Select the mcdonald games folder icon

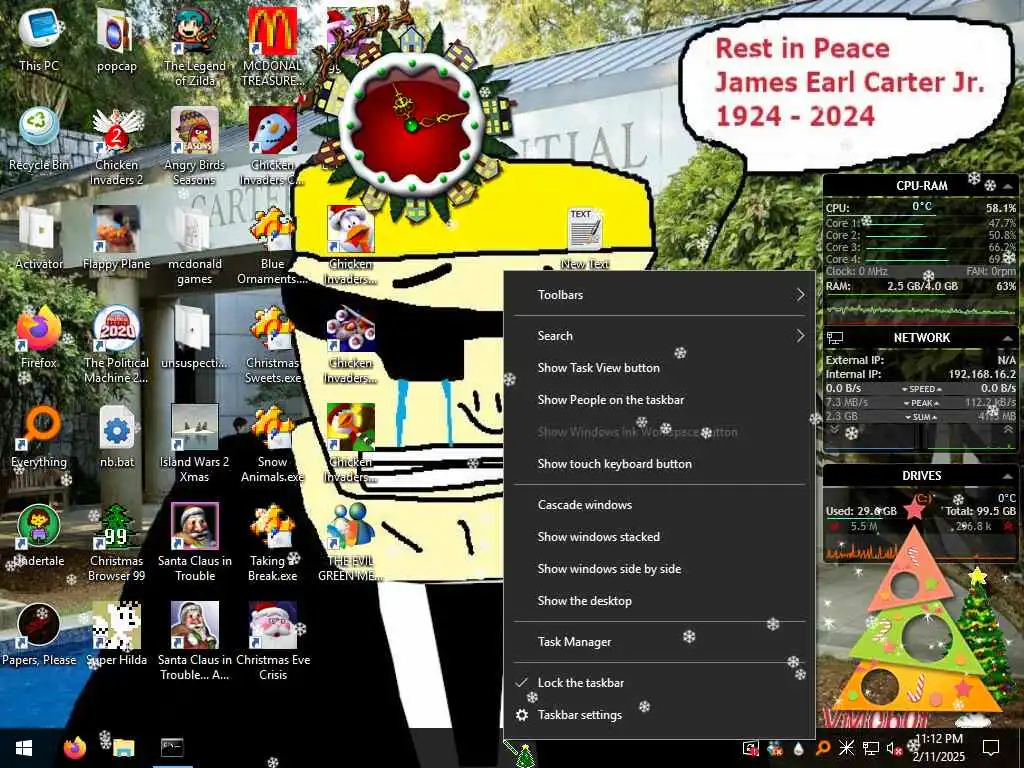[194, 244]
